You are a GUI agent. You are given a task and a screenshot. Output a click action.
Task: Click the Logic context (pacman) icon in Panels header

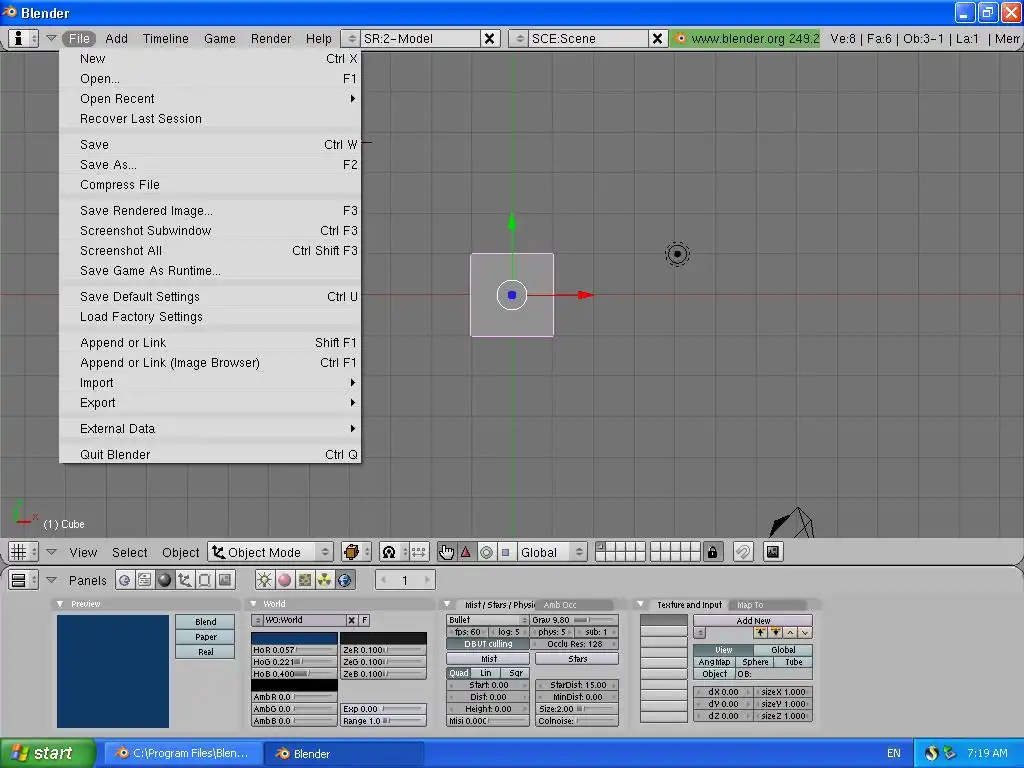pos(125,580)
